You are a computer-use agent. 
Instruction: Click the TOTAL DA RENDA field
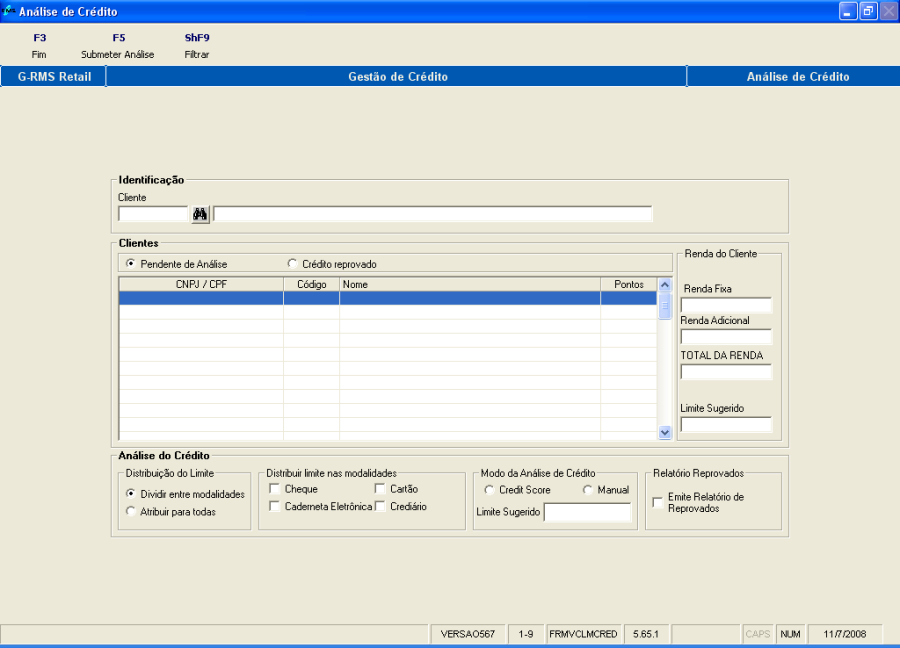tap(726, 372)
